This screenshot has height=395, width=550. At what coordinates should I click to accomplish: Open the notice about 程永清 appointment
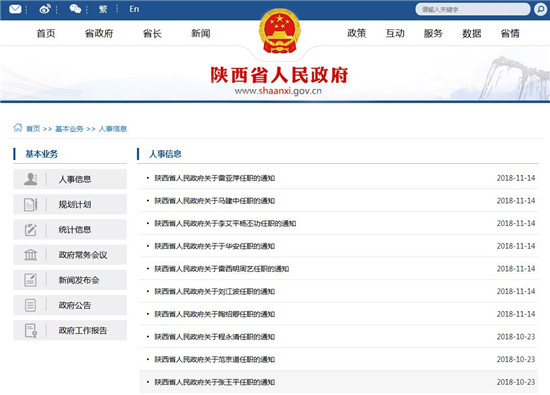pyautogui.click(x=215, y=337)
